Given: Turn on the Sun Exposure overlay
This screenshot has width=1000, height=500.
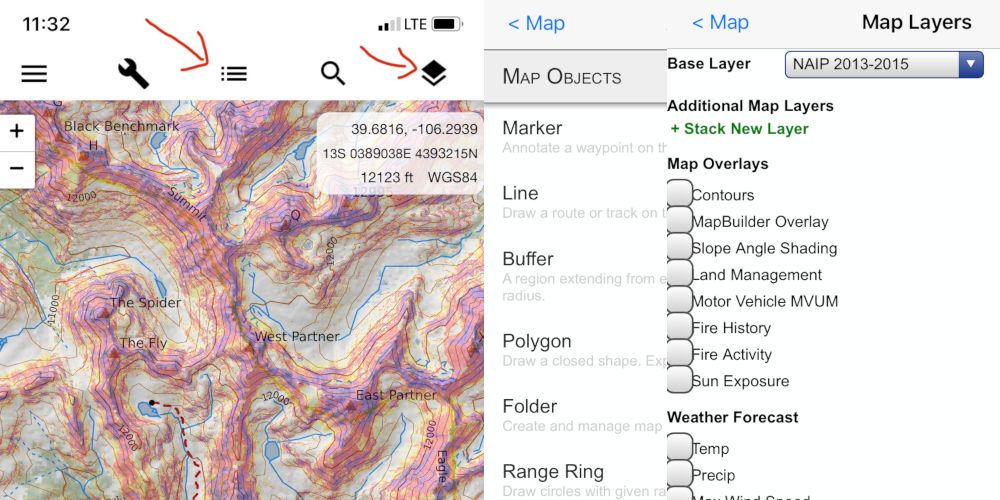Looking at the screenshot, I should [x=680, y=380].
